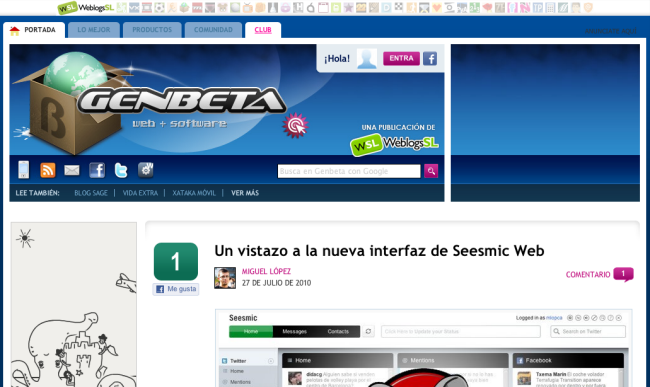Screen dimensions: 650x387
Task: Open the Xataka Móvil link
Action: (x=194, y=193)
